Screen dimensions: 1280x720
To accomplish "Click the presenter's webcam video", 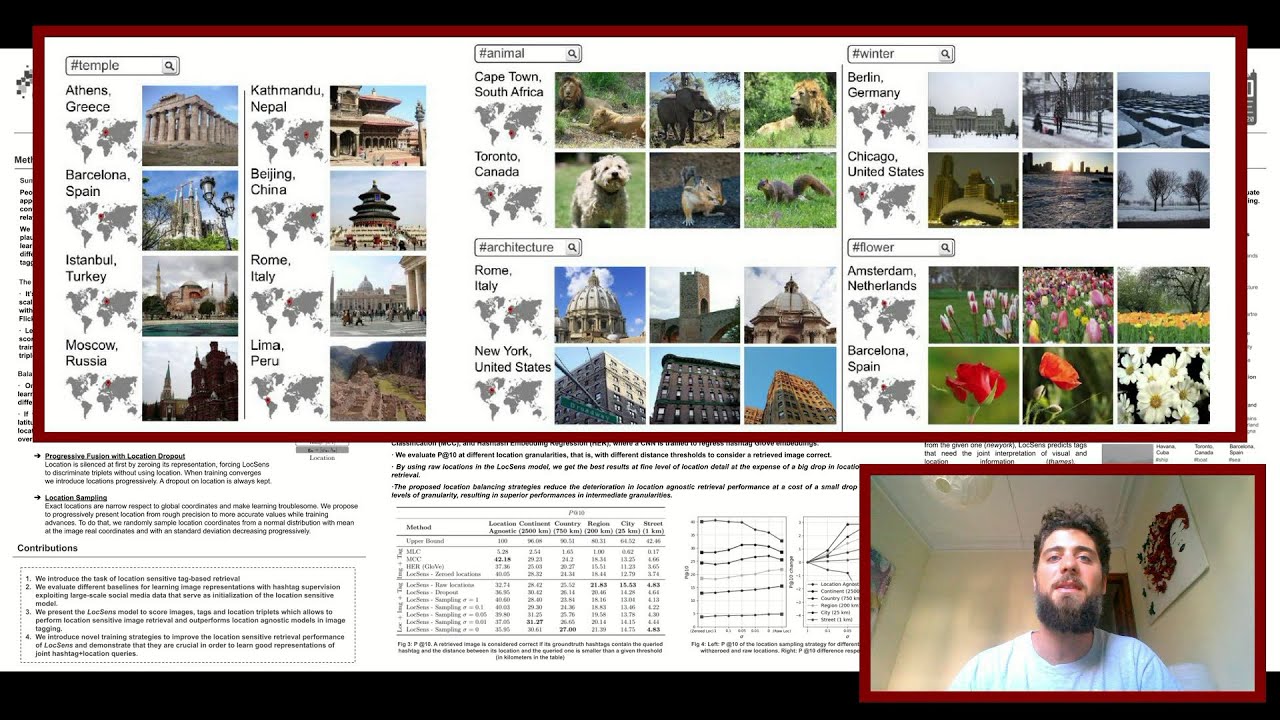I will [x=1061, y=582].
